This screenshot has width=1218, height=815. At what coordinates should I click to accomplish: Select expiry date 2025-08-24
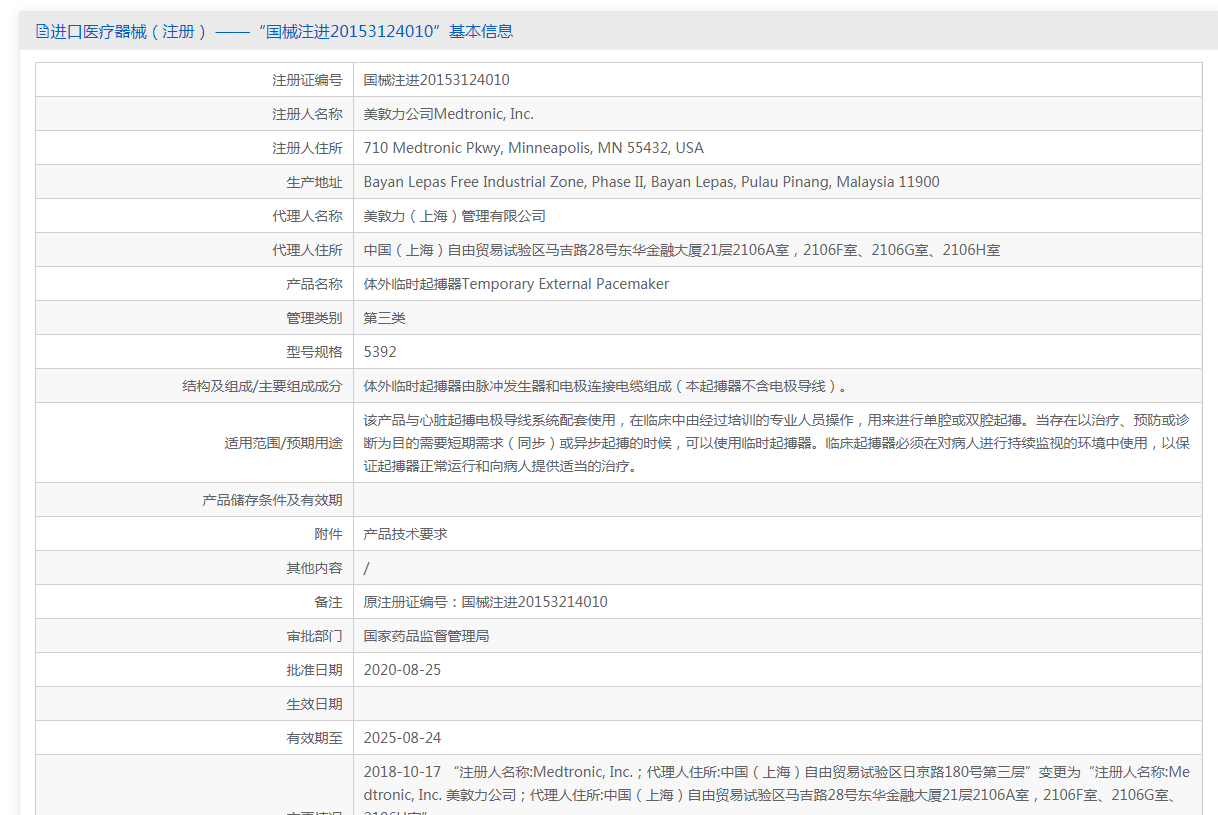click(402, 738)
